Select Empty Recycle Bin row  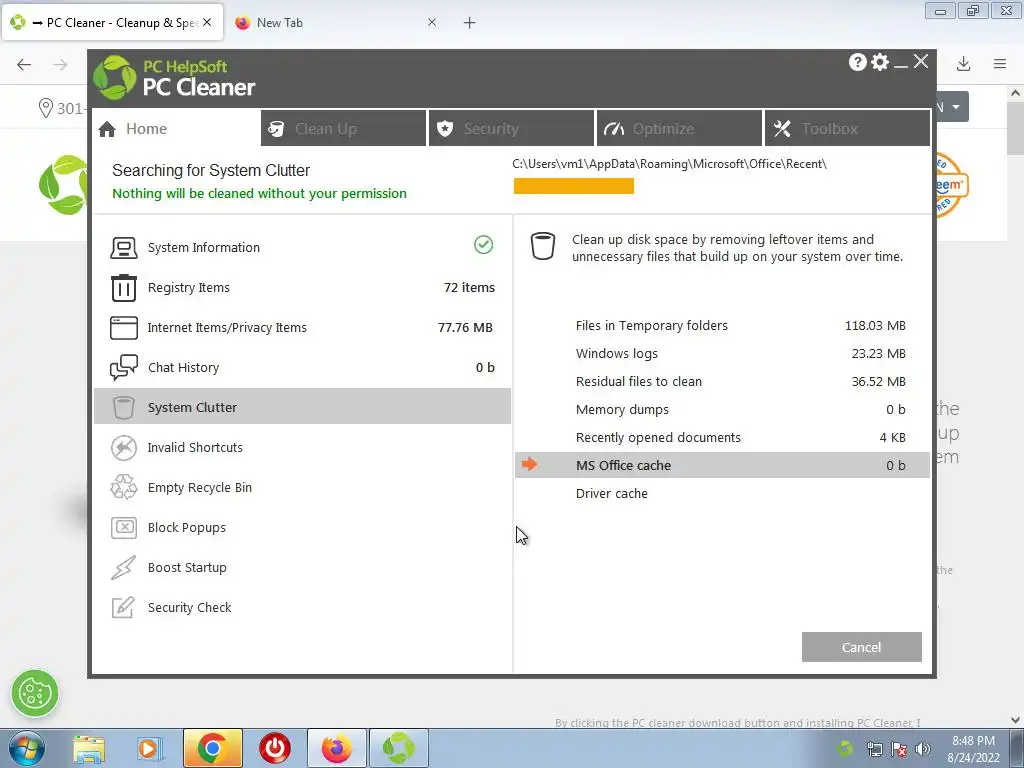[x=302, y=487]
